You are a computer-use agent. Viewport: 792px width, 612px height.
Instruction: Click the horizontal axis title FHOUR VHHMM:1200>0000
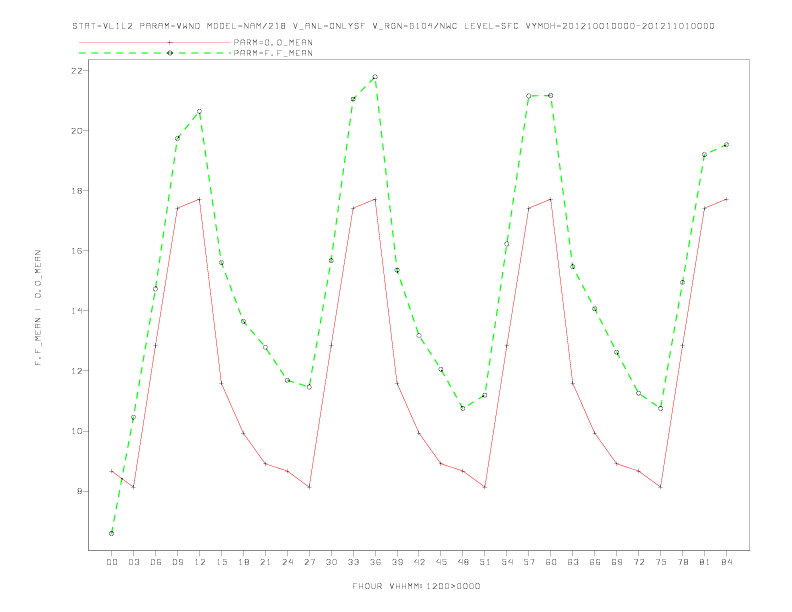point(416,586)
